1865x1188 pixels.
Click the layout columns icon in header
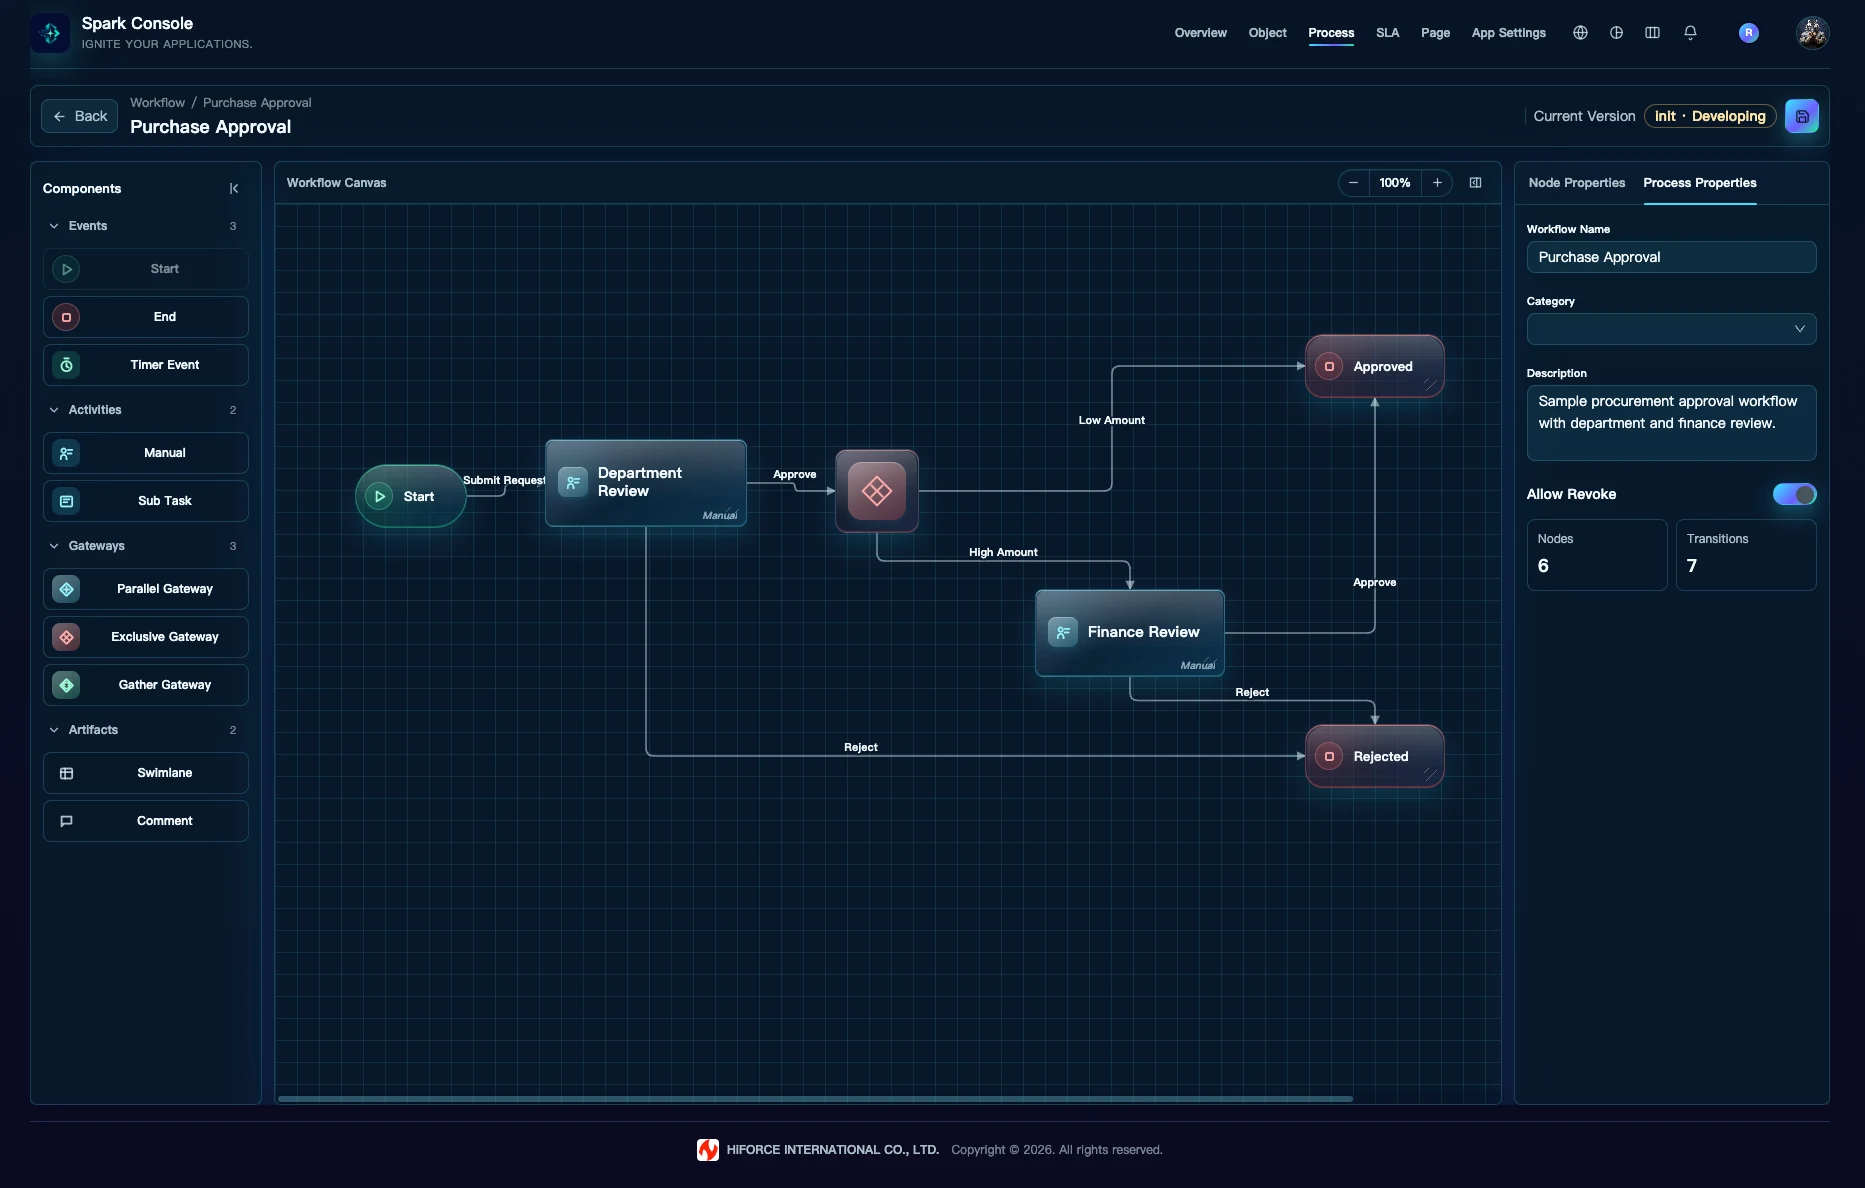pos(1652,33)
